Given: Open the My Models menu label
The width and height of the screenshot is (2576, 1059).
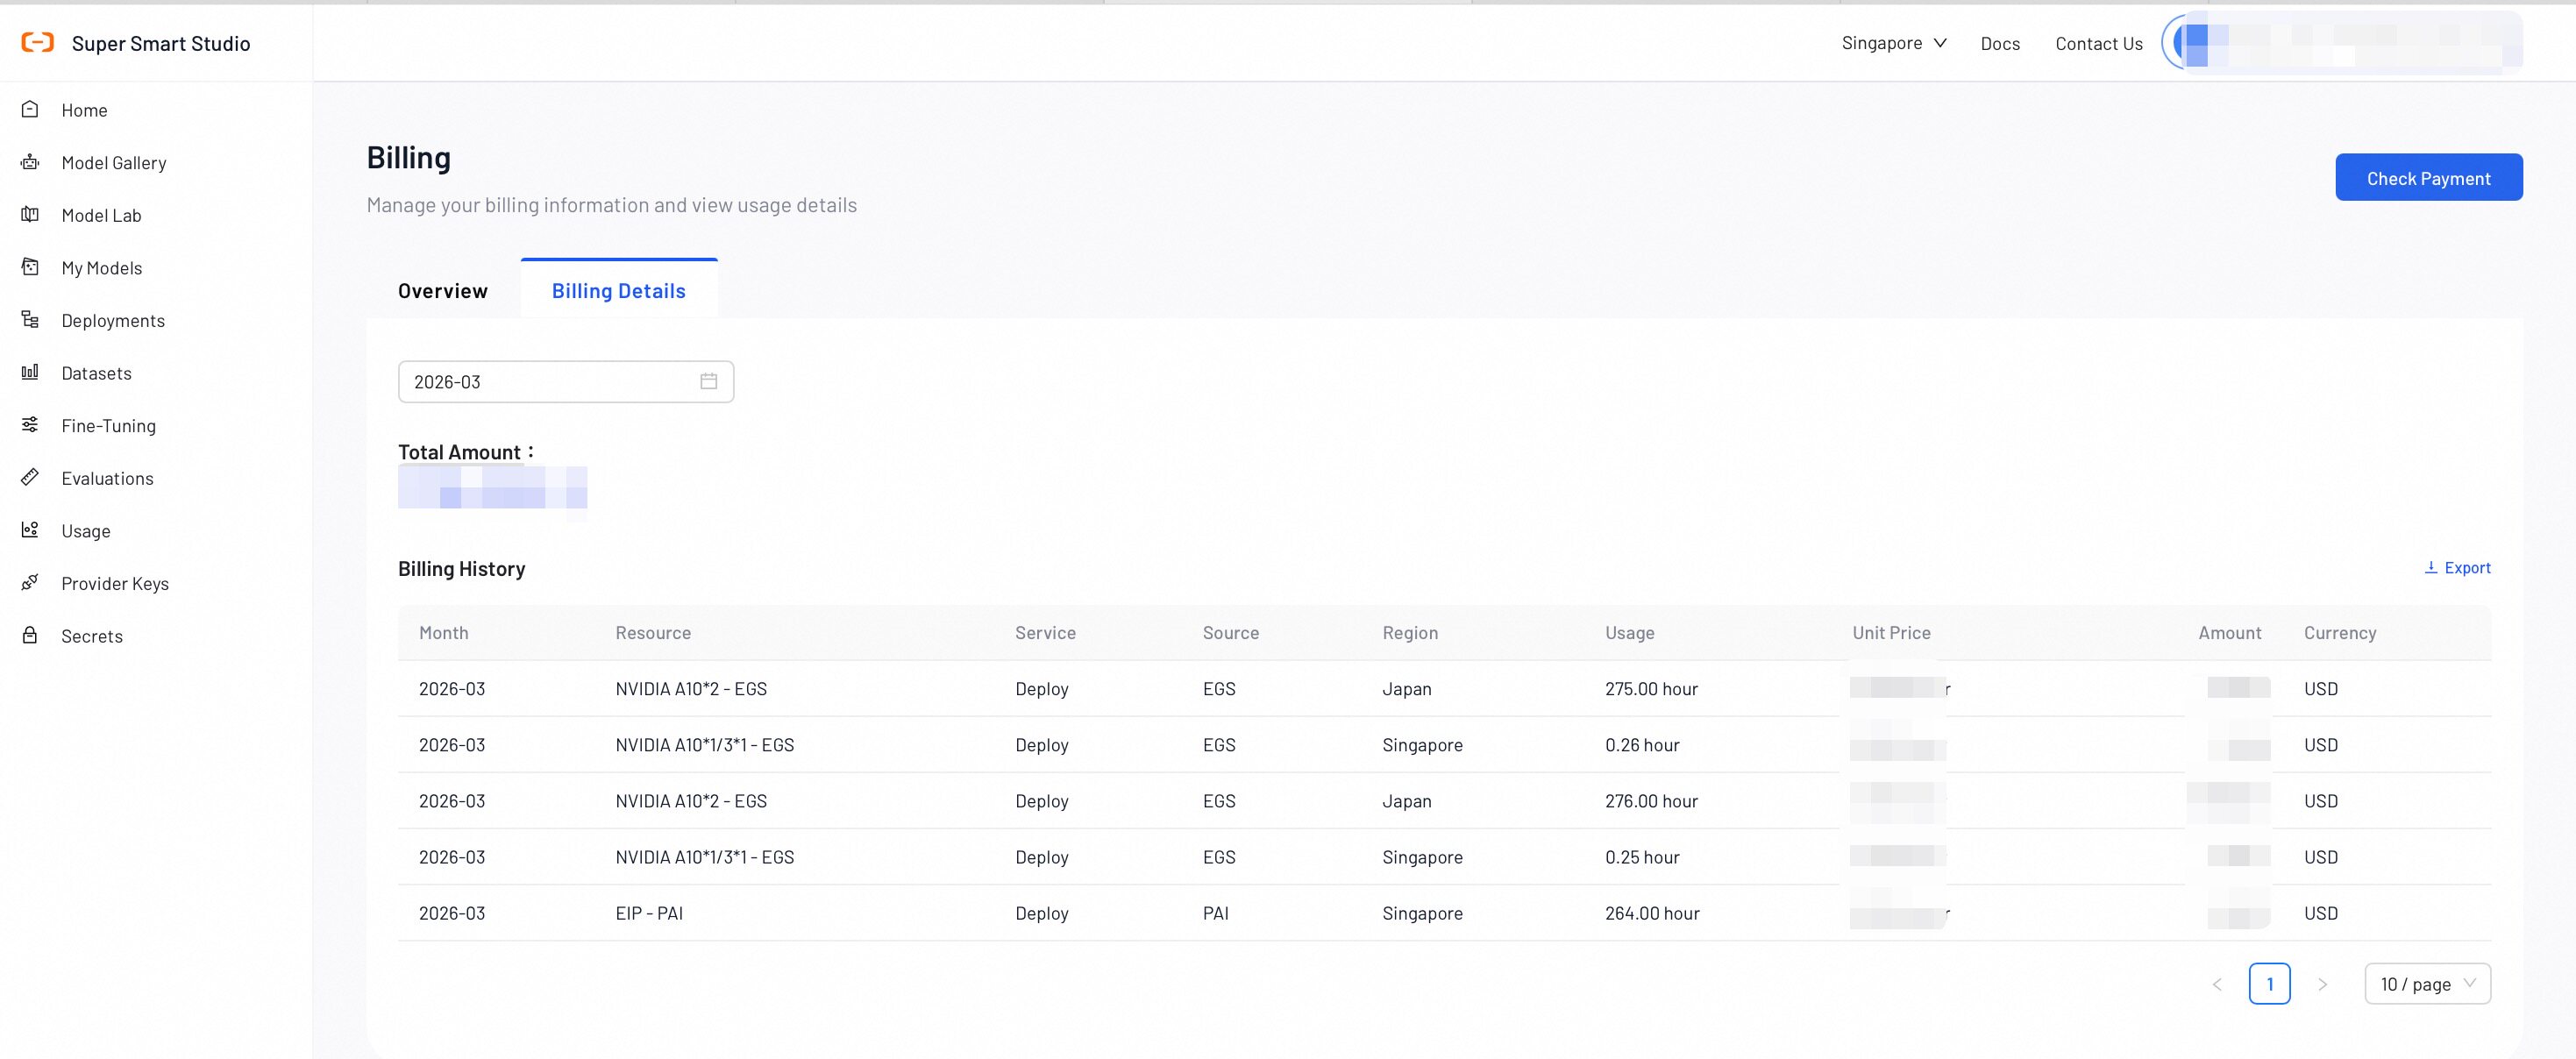Looking at the screenshot, I should coord(102,268).
